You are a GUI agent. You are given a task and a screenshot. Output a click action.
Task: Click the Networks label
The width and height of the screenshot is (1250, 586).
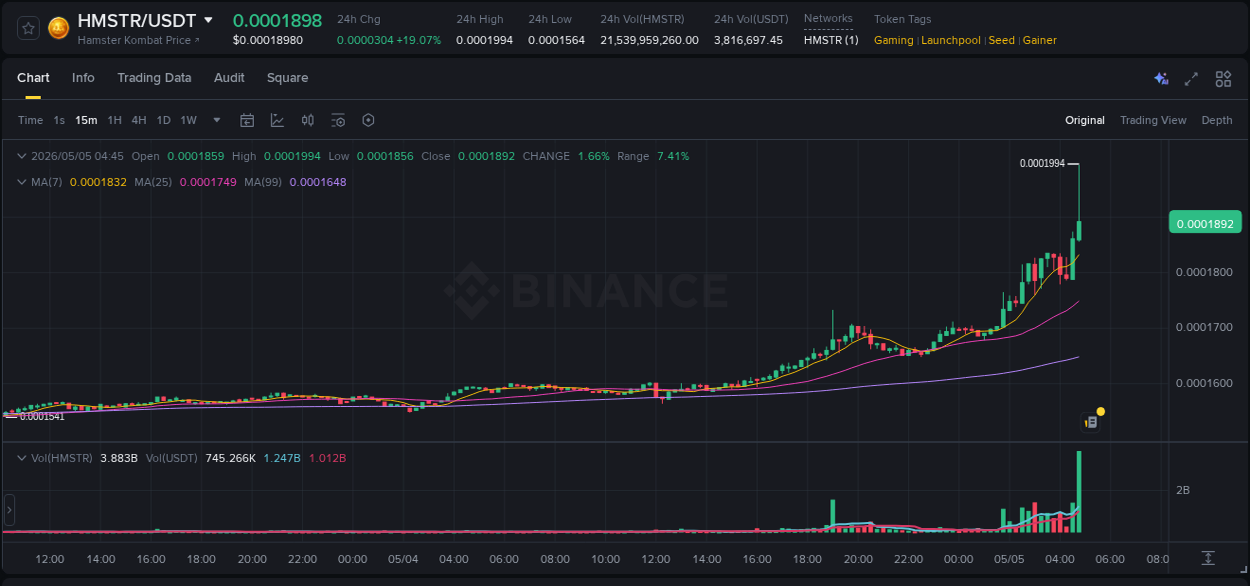828,19
